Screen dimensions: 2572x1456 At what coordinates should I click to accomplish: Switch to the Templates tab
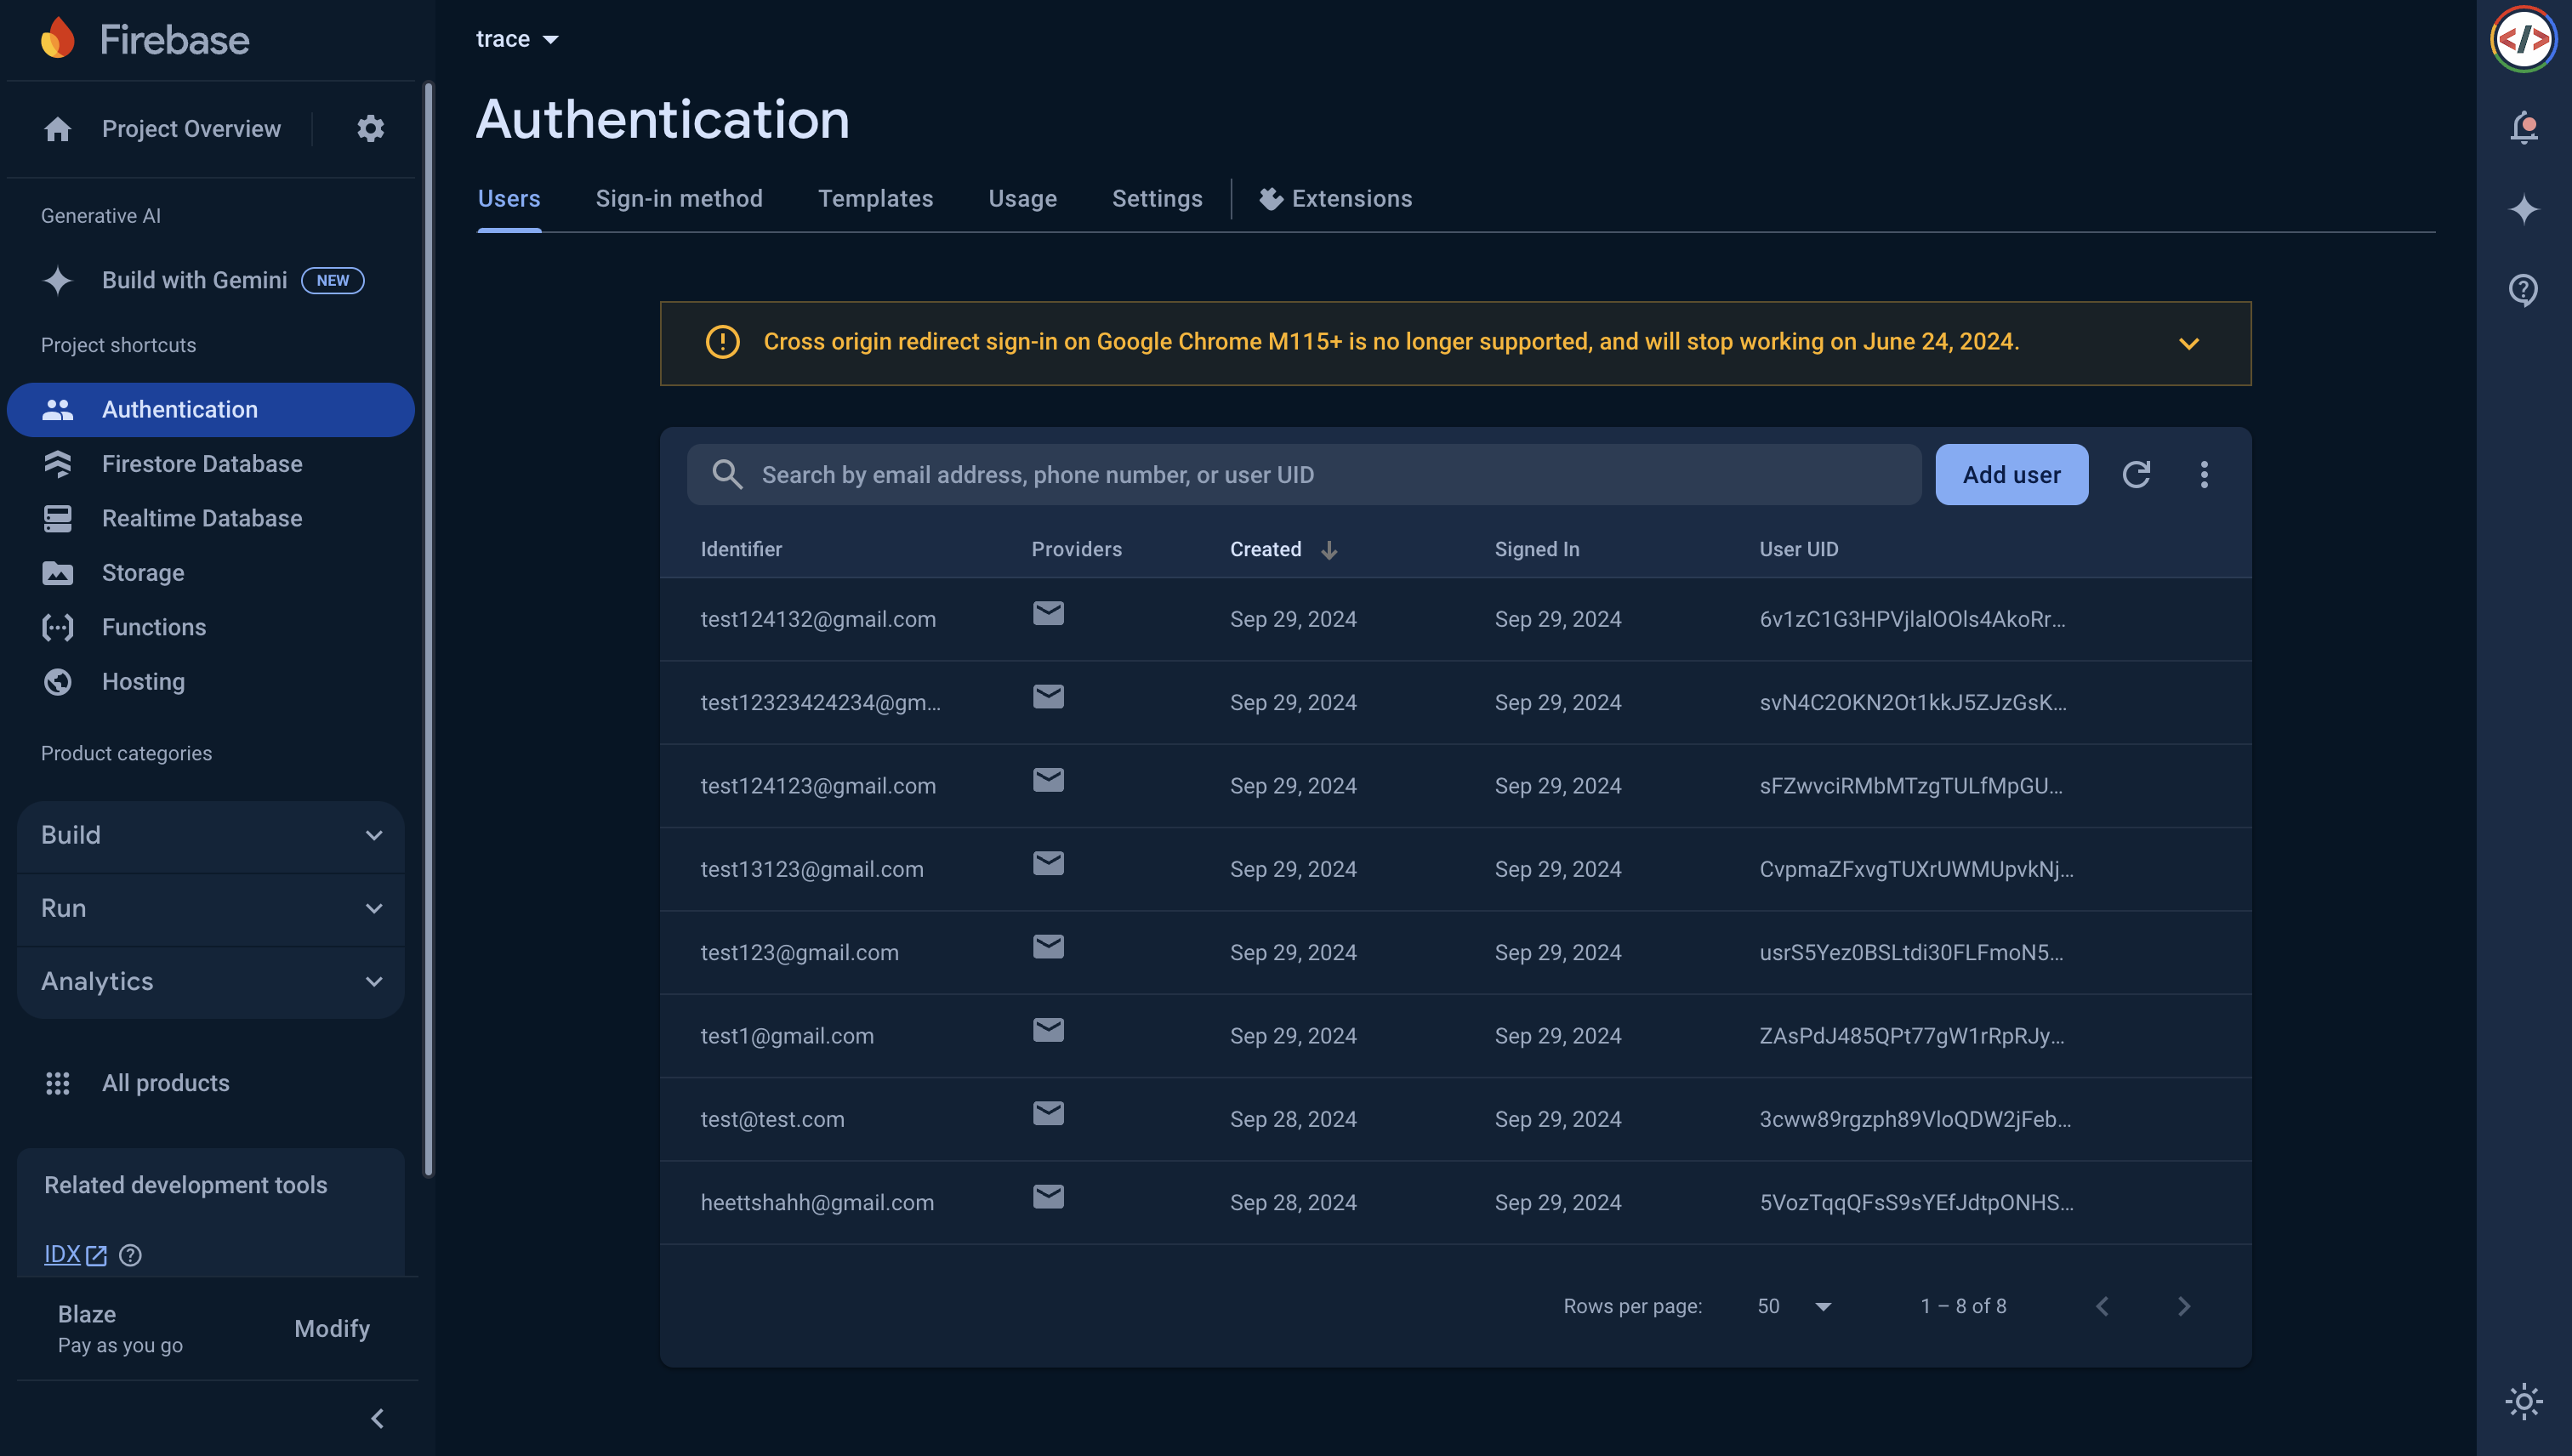coord(875,199)
